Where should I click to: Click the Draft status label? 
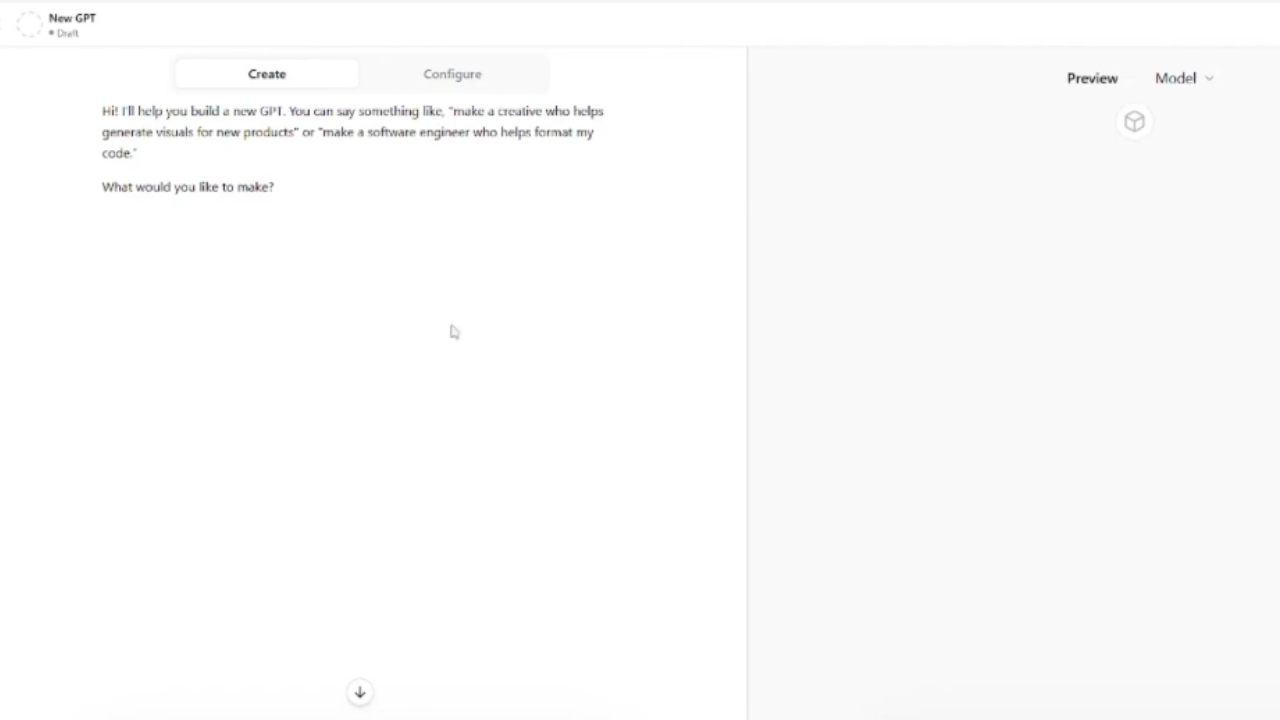tap(64, 33)
